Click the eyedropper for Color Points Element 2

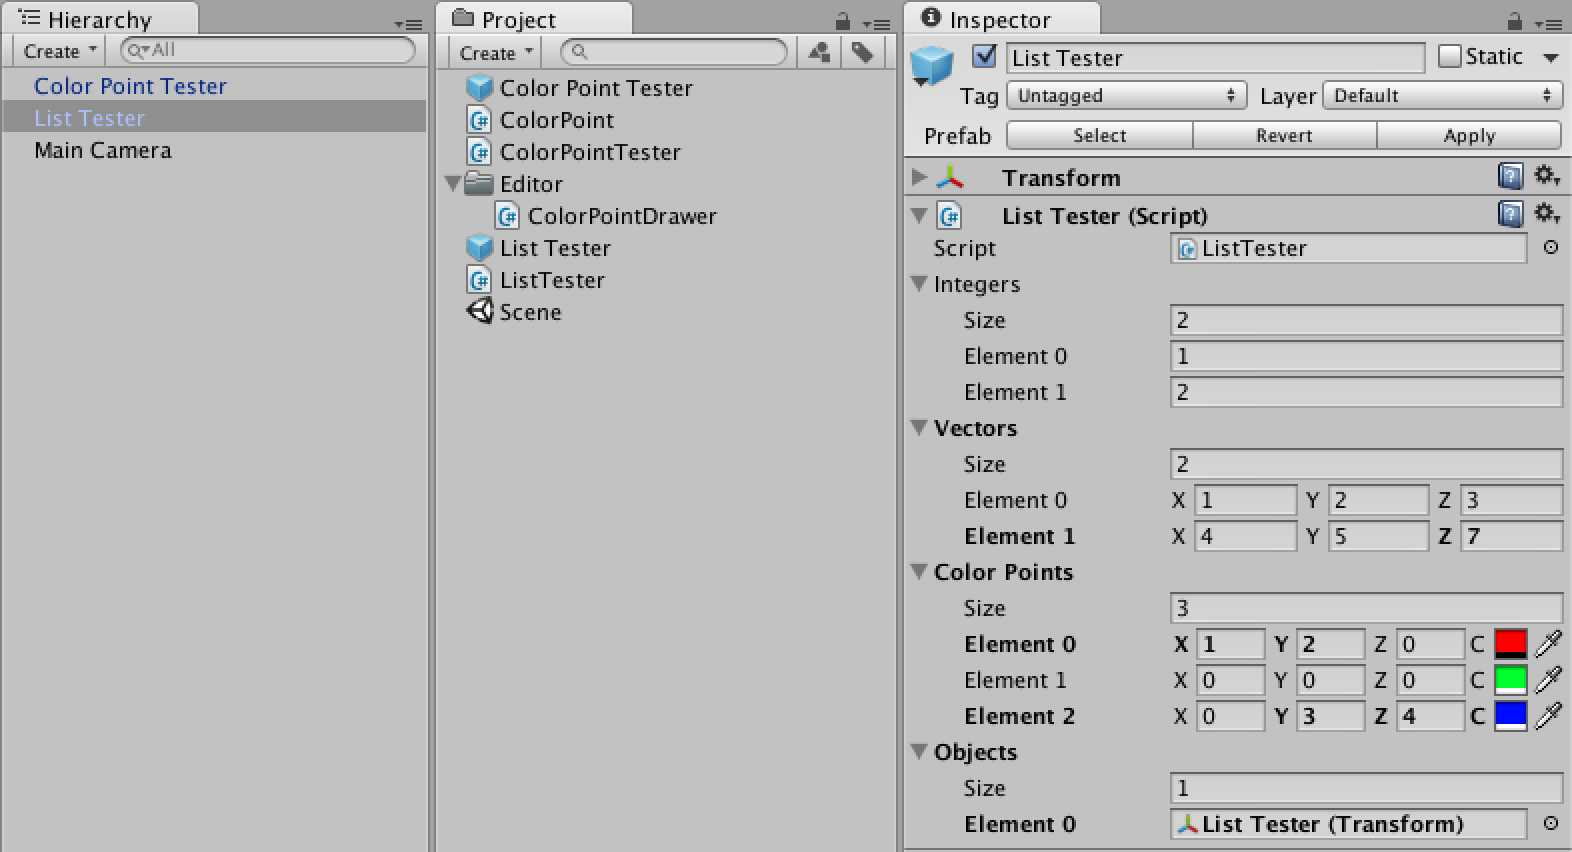(x=1548, y=716)
